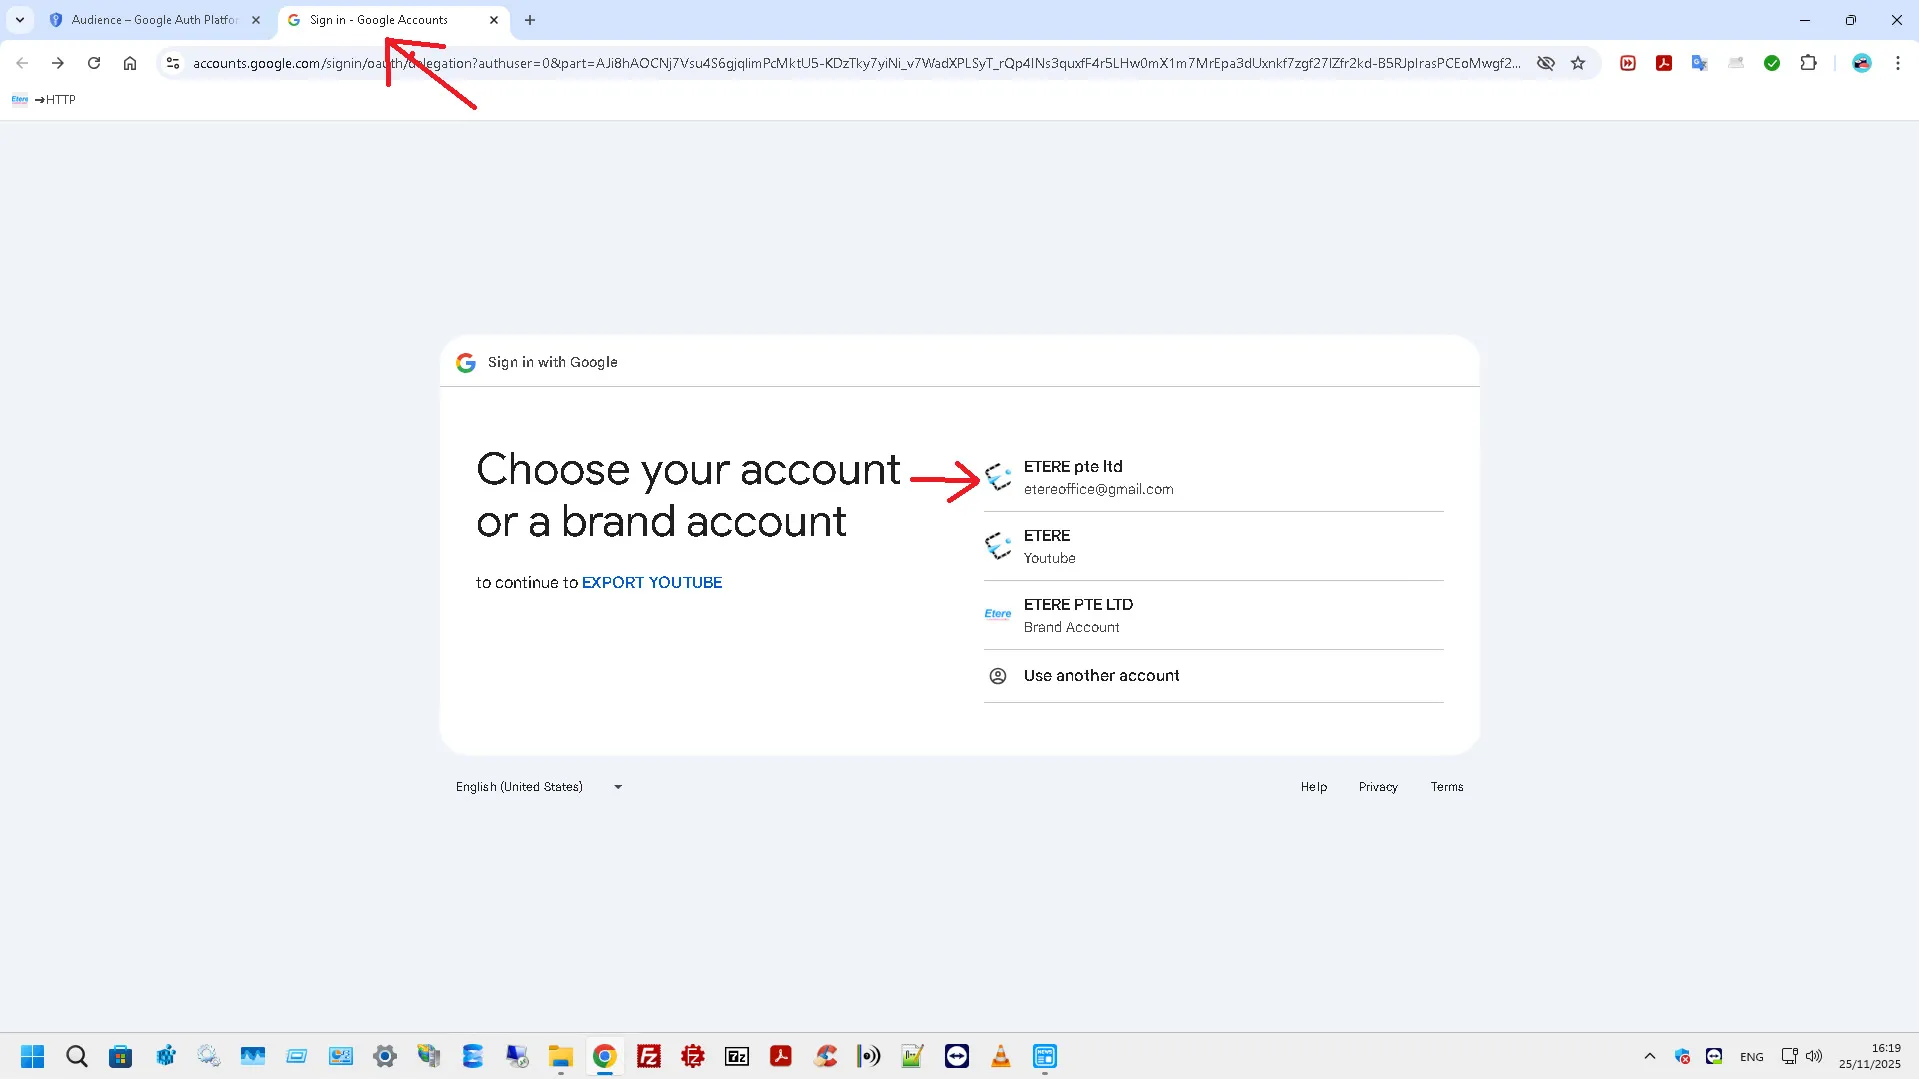Viewport: 1919px width, 1079px height.
Task: Open the browser profile avatar
Action: coord(1861,63)
